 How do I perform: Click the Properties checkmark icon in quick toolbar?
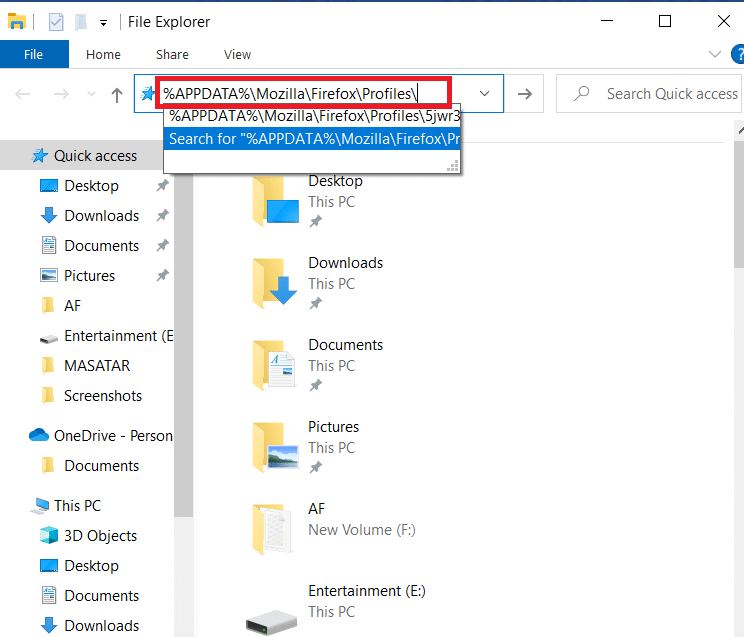56,22
